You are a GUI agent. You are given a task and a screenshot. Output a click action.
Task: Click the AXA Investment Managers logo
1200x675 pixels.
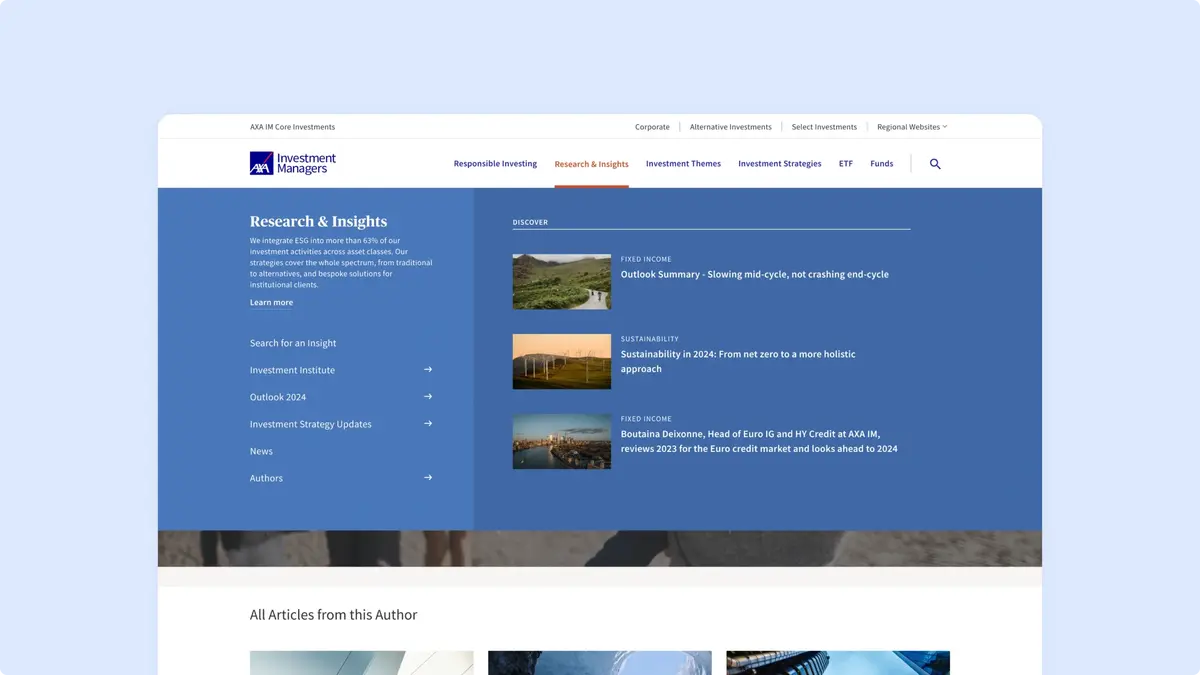tap(293, 163)
